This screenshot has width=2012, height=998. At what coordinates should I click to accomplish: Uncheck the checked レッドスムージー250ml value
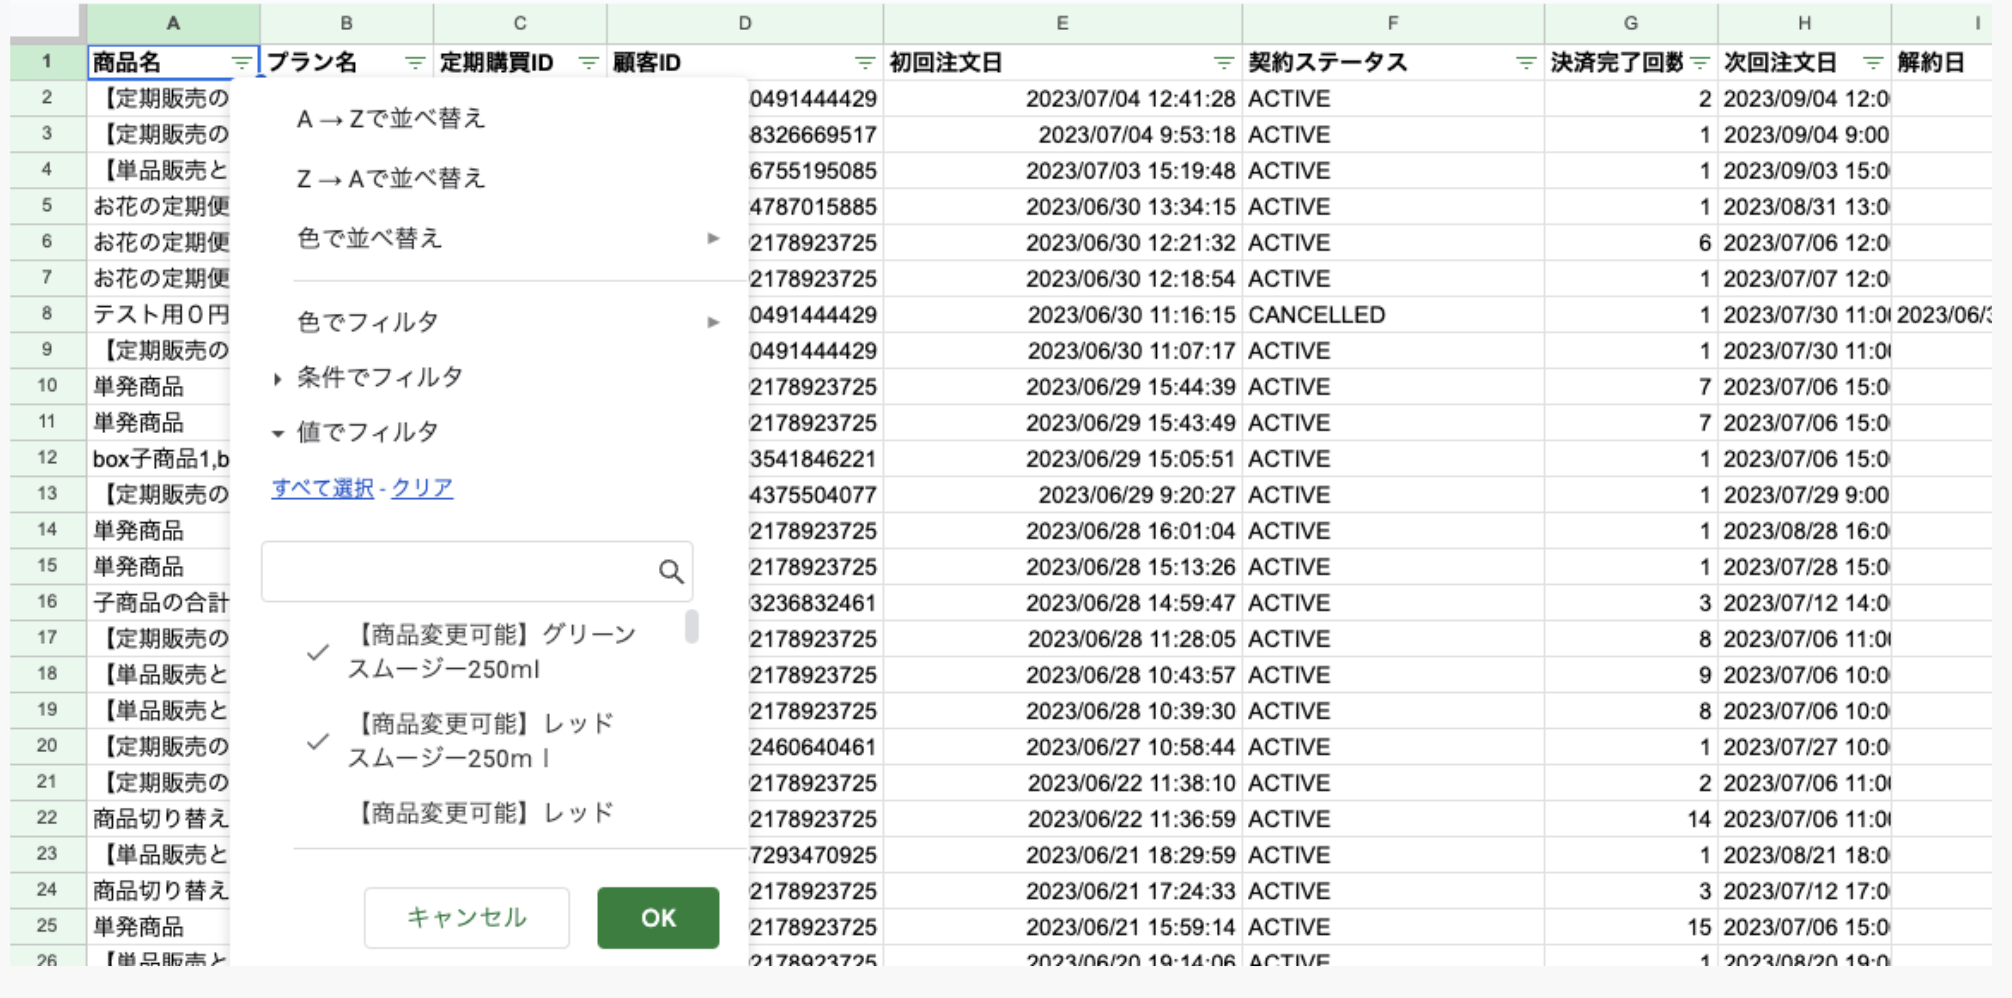318,742
